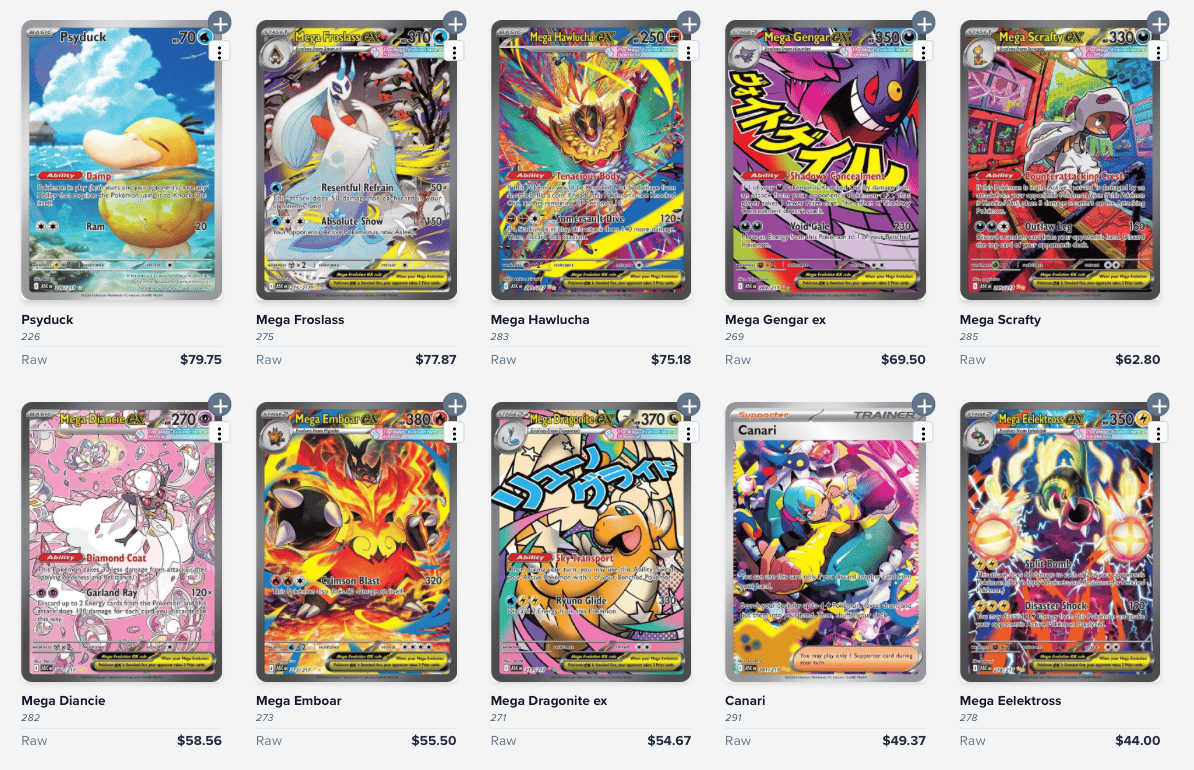Open Mega Froslass card title link
The image size is (1194, 770).
click(300, 320)
